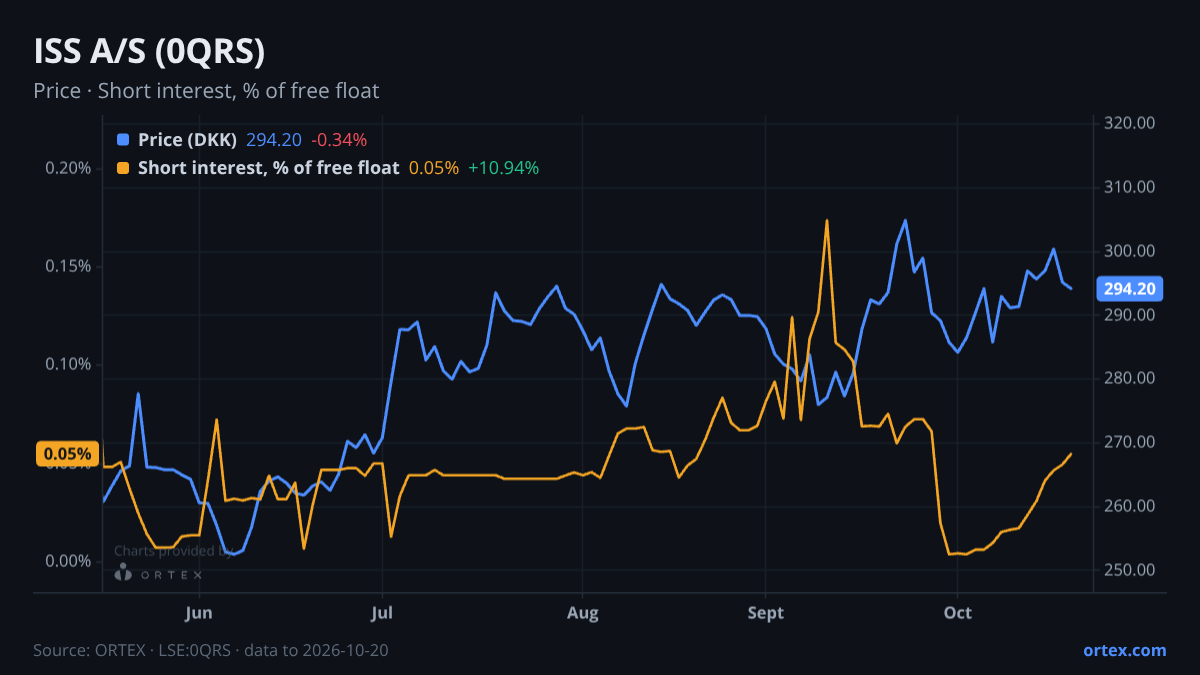Click the 0.05% value in legend

point(434,168)
